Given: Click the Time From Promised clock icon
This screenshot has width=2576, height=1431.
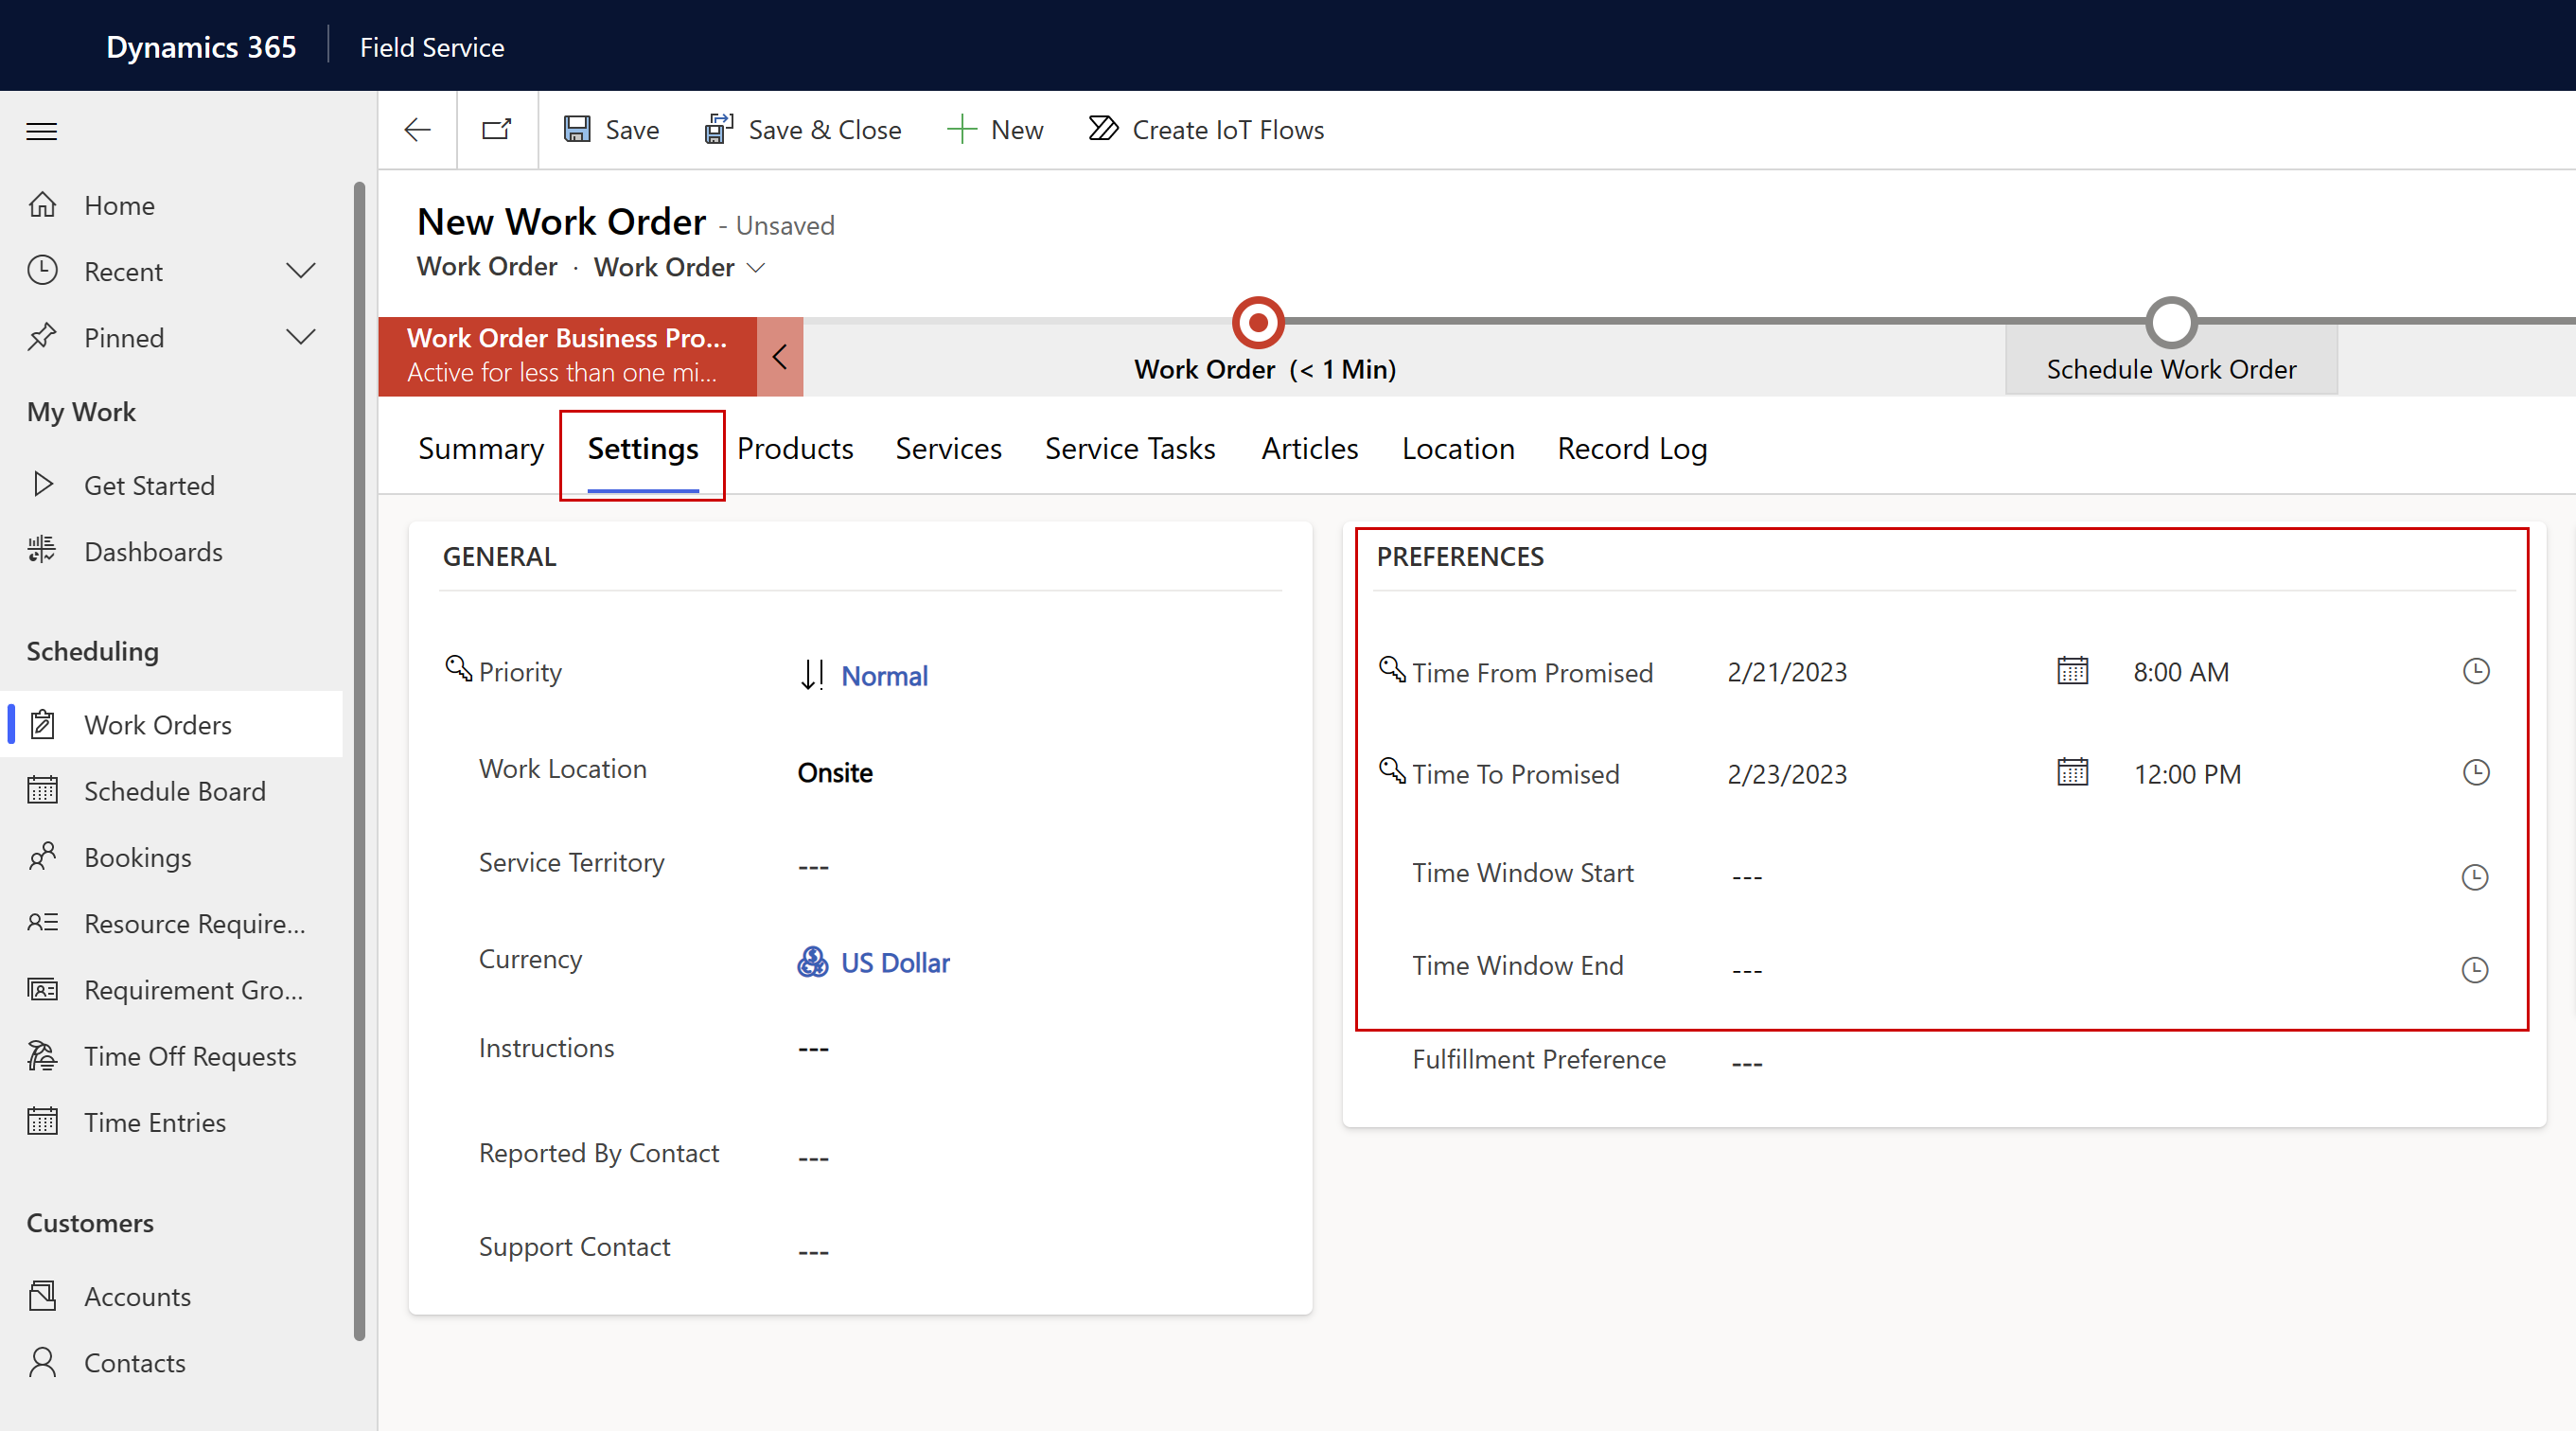Looking at the screenshot, I should [2476, 671].
